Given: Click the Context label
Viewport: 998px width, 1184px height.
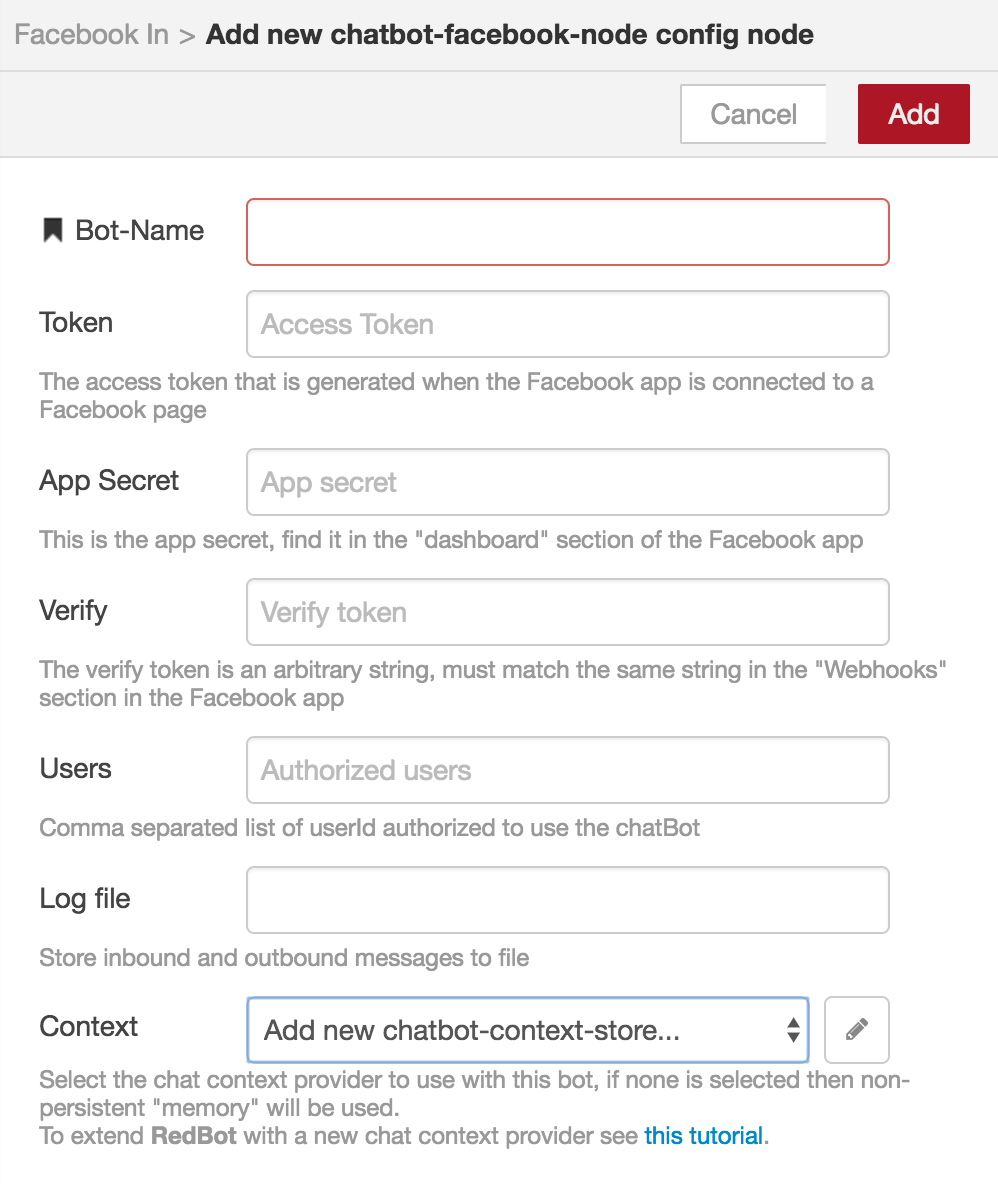Looking at the screenshot, I should click(88, 1026).
